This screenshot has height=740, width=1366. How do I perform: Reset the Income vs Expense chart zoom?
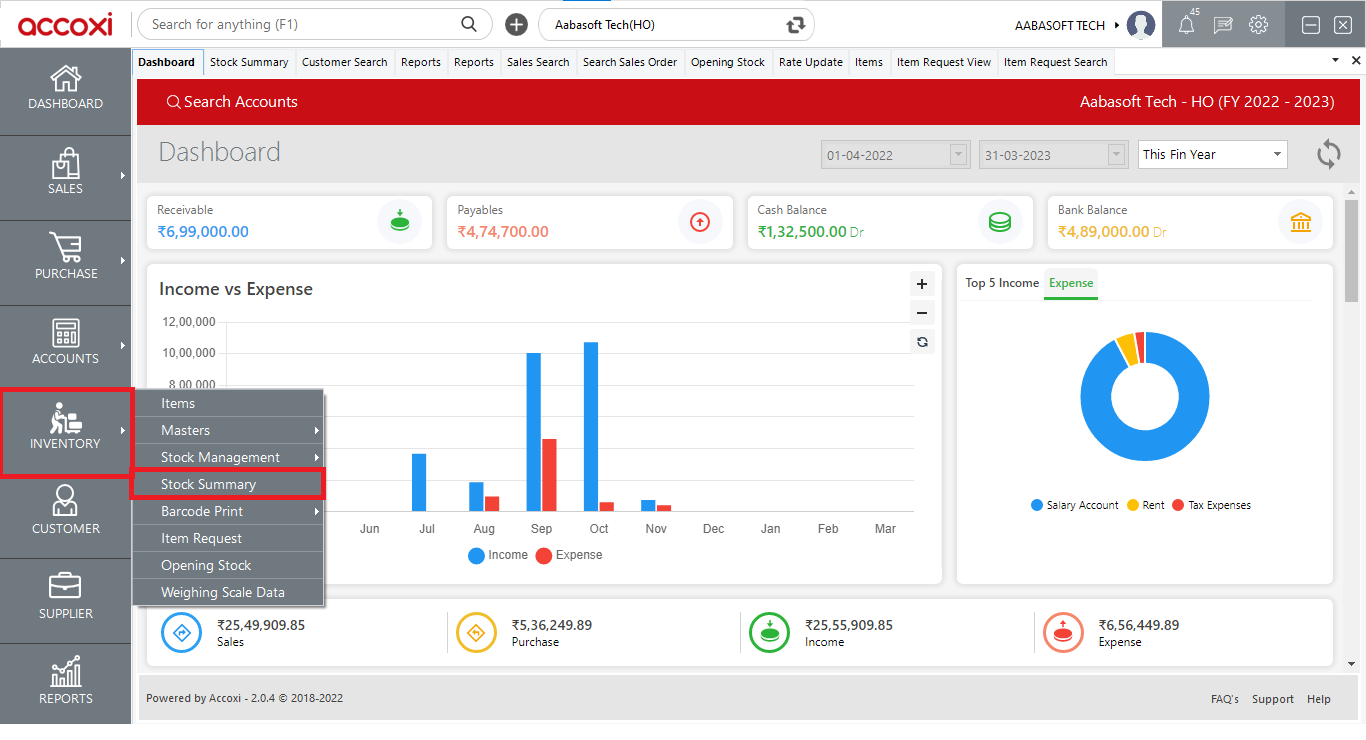922,341
